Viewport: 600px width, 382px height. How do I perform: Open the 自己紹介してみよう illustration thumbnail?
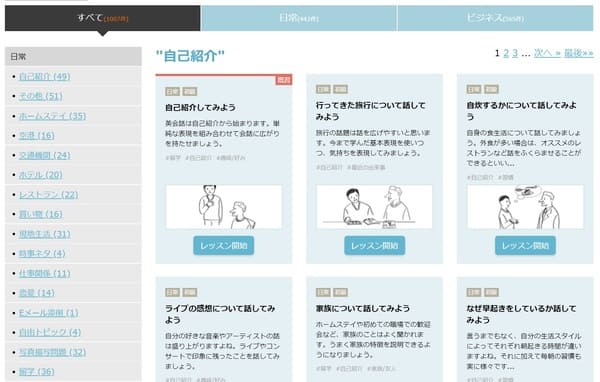224,207
